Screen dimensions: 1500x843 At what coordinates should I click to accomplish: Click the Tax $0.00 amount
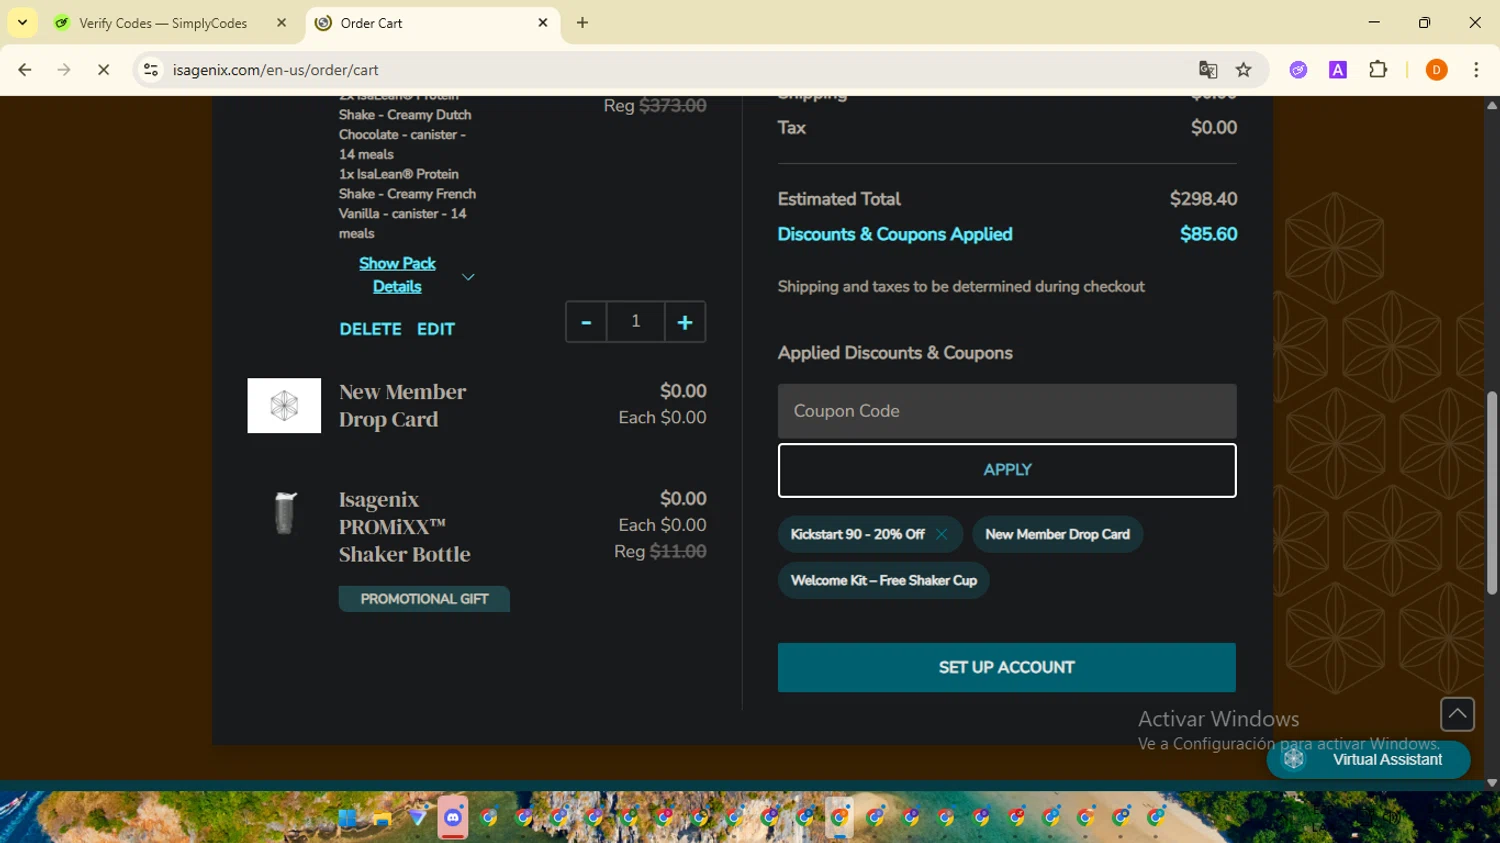tap(1214, 127)
